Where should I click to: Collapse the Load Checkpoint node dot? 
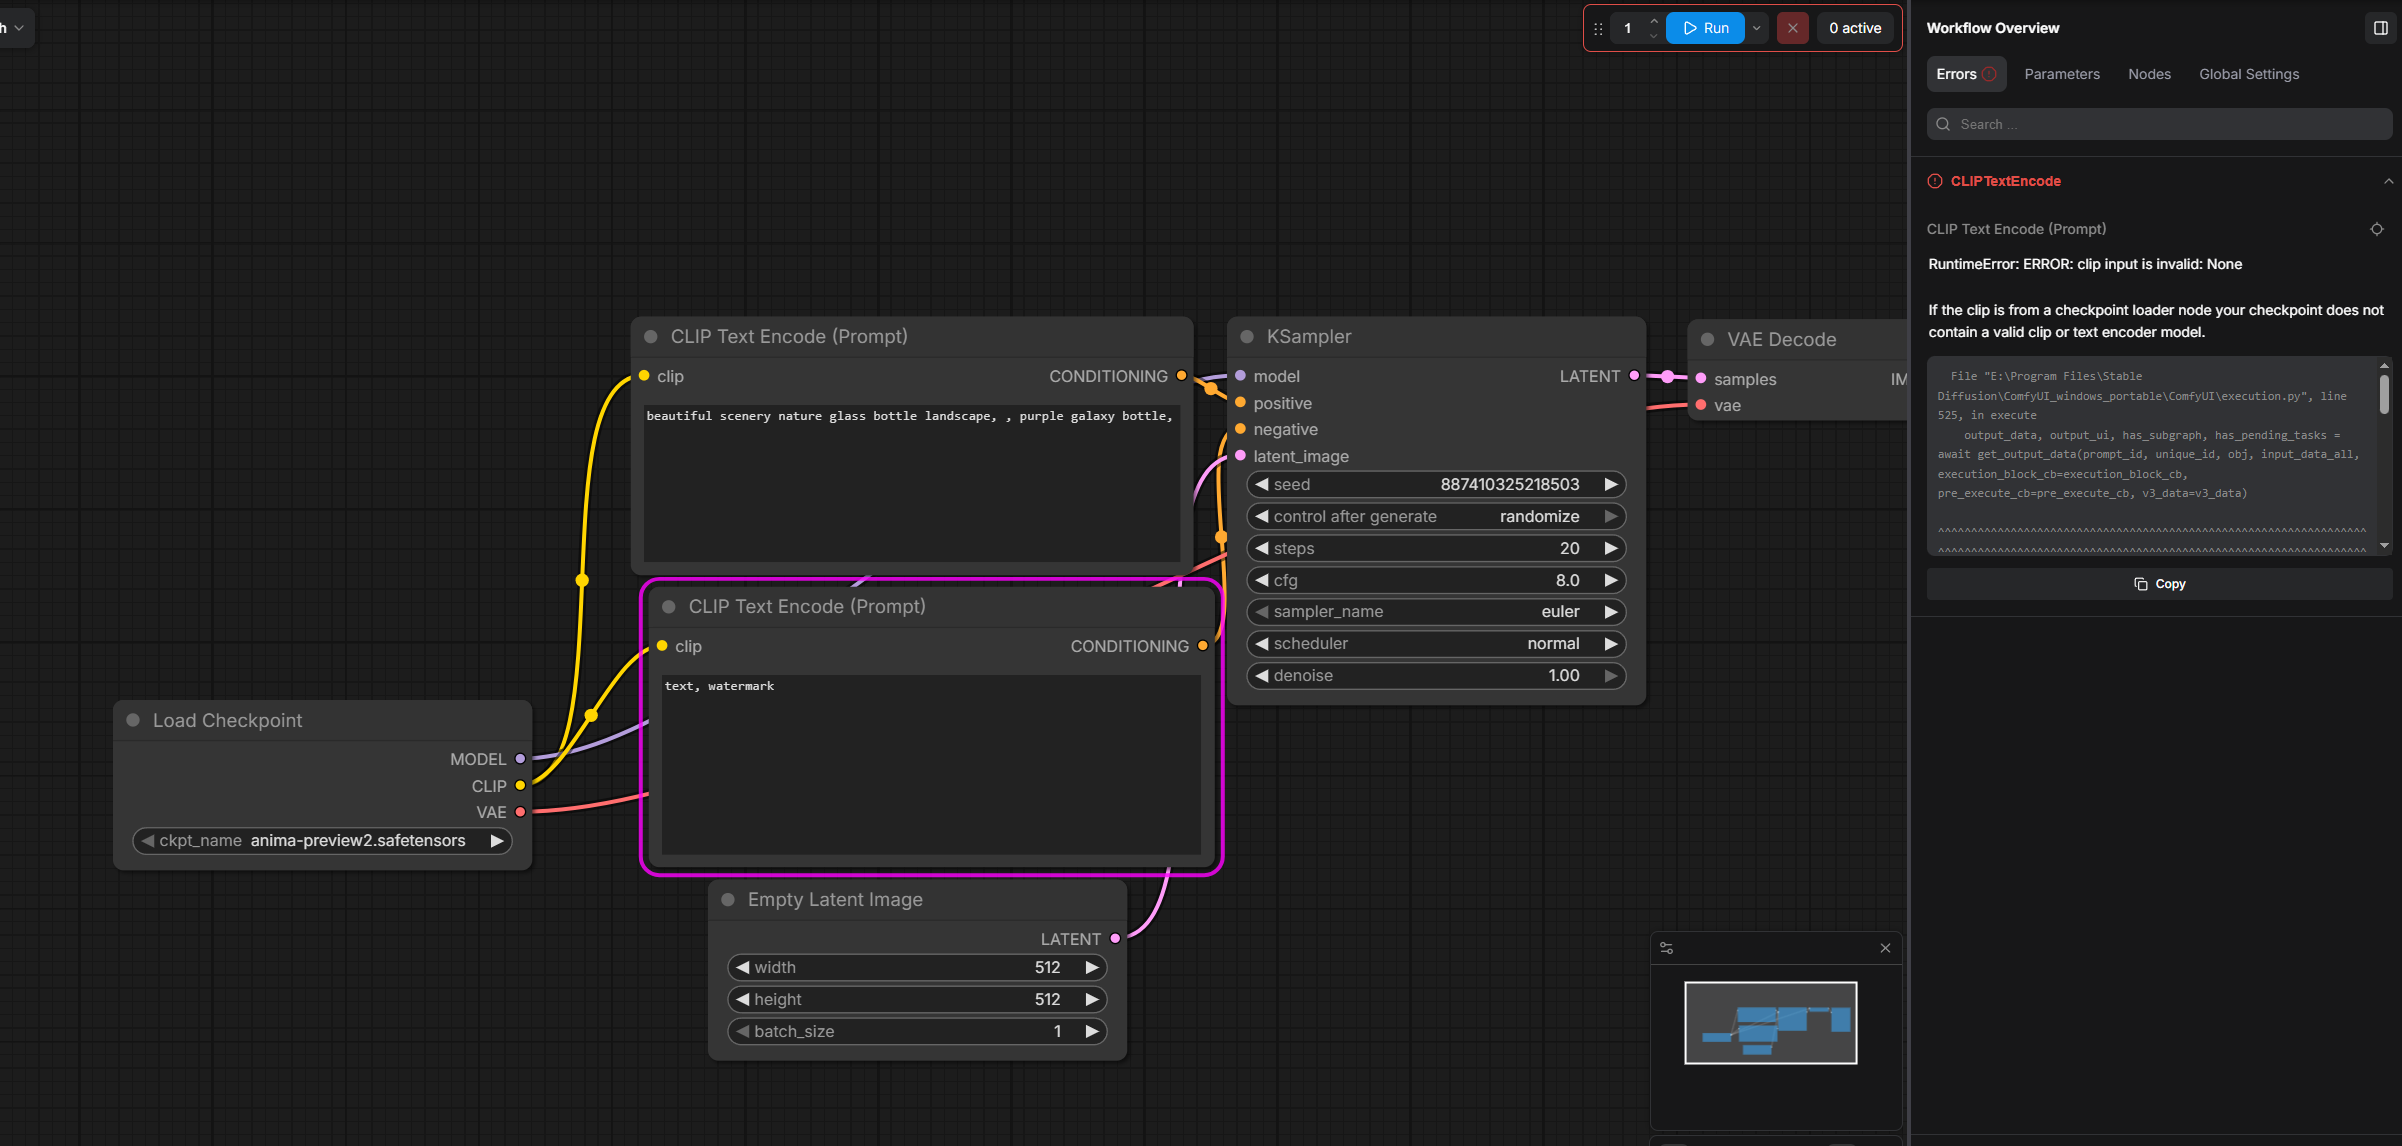click(x=133, y=720)
